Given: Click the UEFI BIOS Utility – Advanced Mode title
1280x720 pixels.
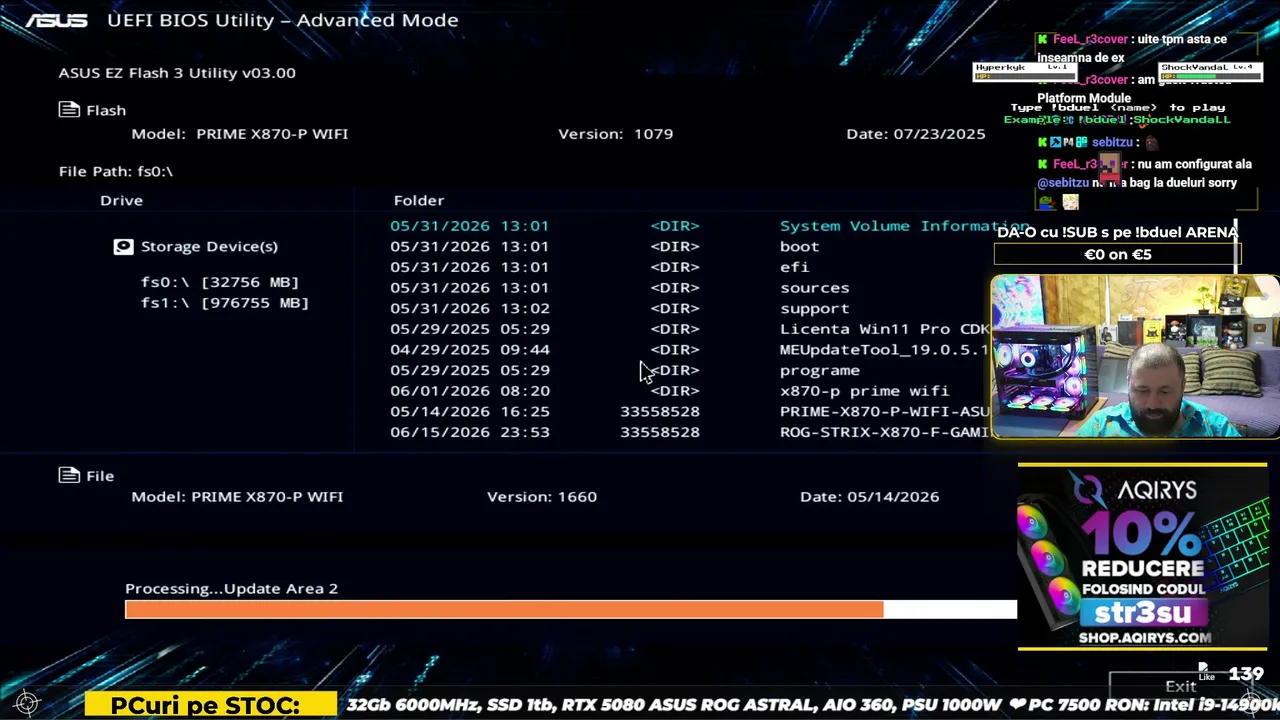Looking at the screenshot, I should pos(283,20).
